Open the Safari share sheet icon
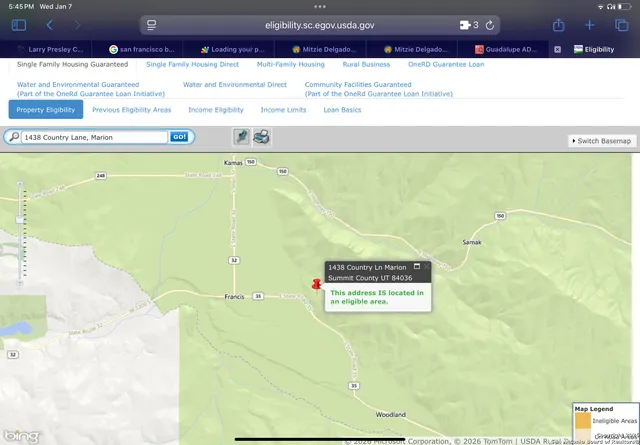Image resolution: width=640 pixels, height=445 pixels. coord(559,25)
